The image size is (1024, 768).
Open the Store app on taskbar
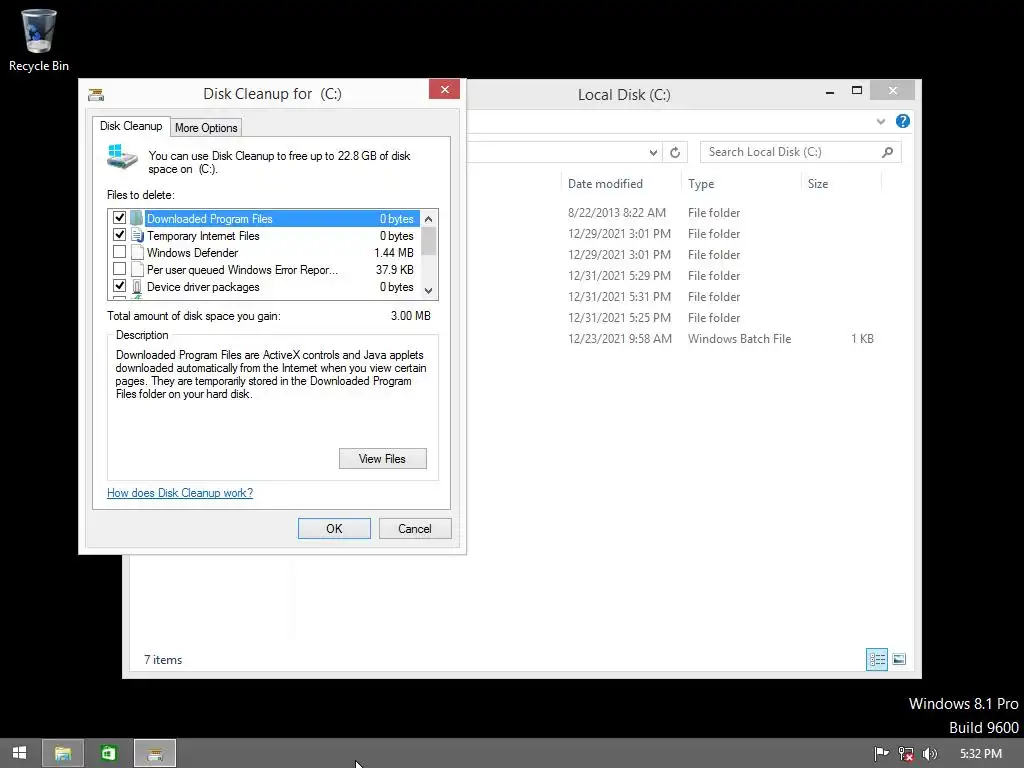click(108, 754)
